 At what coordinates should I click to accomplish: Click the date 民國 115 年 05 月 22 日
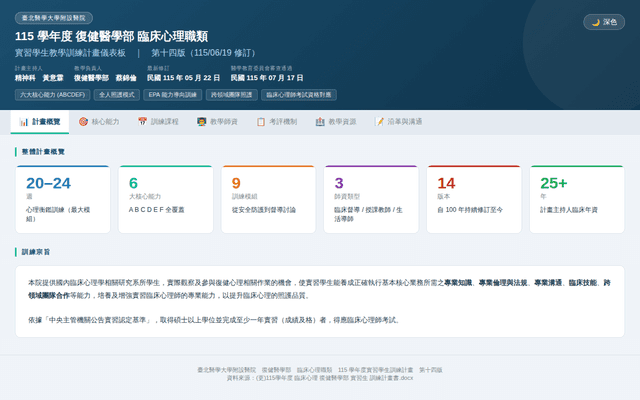(183, 78)
